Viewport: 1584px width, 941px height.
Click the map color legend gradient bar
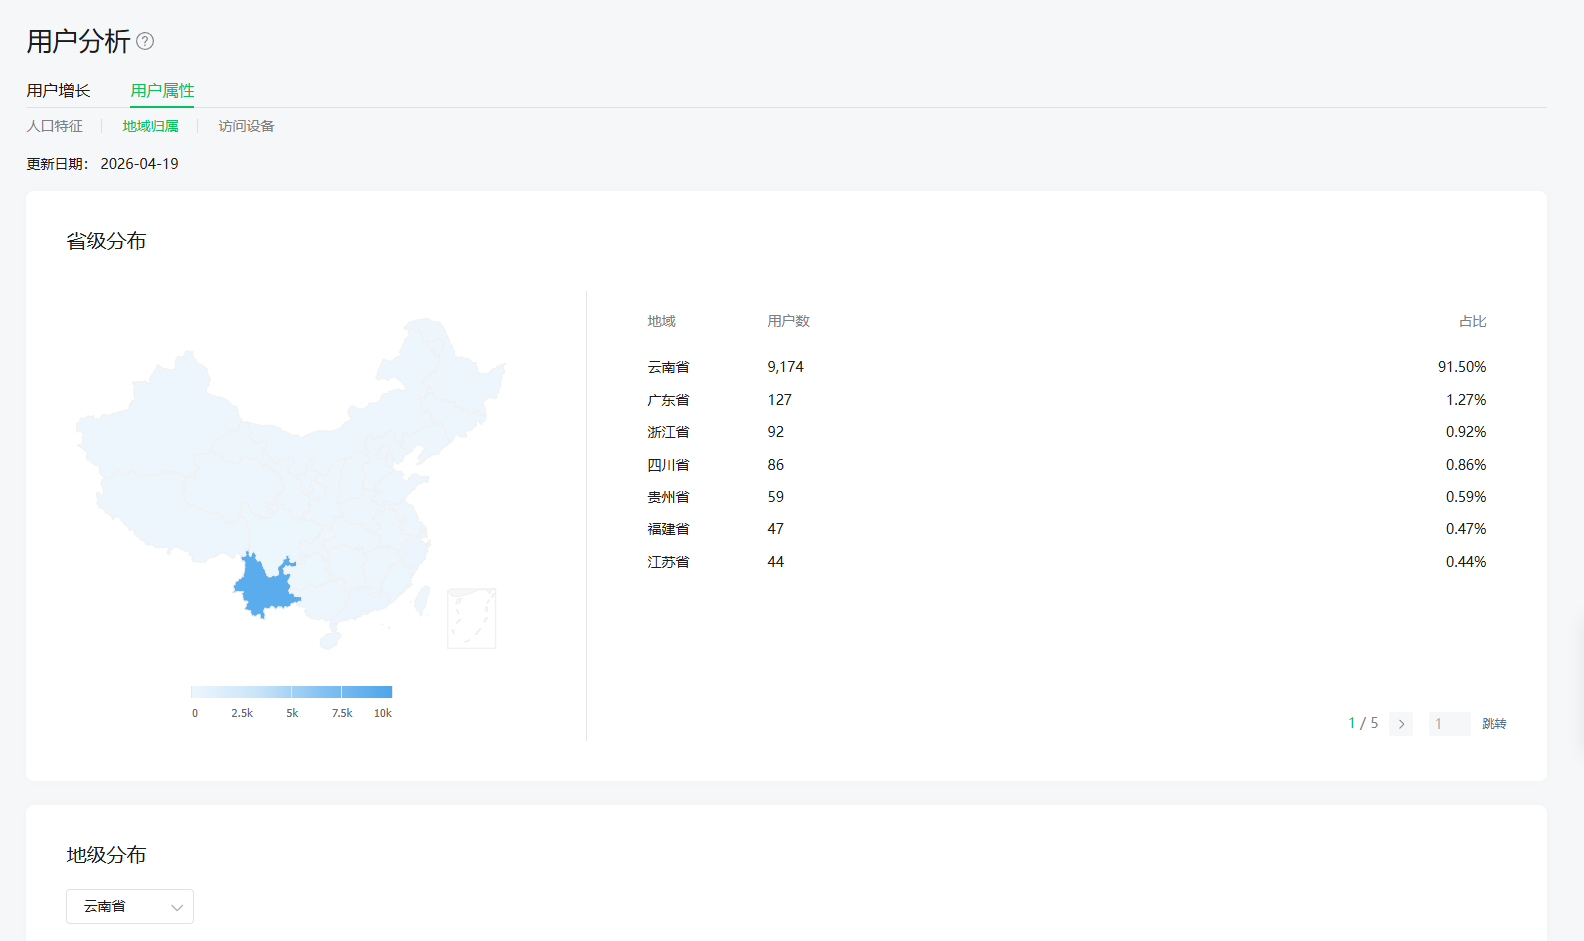coord(291,692)
